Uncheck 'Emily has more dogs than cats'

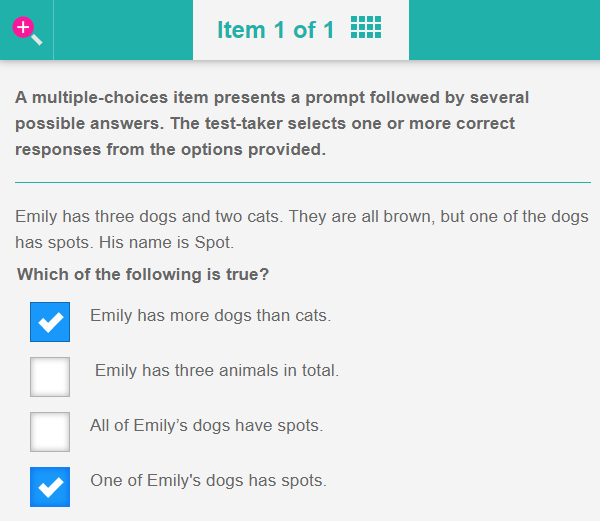(x=50, y=321)
